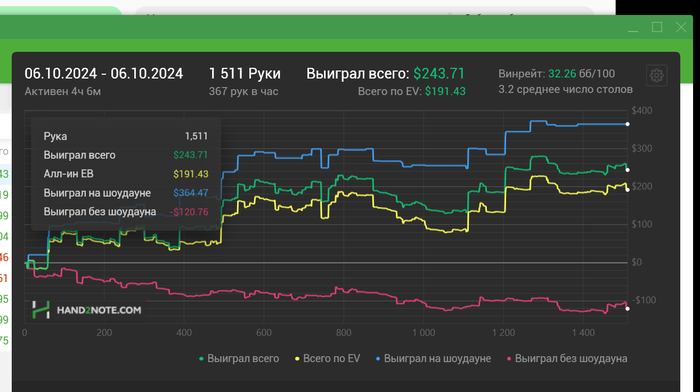Click the end point of the yellow EV line

click(x=627, y=190)
